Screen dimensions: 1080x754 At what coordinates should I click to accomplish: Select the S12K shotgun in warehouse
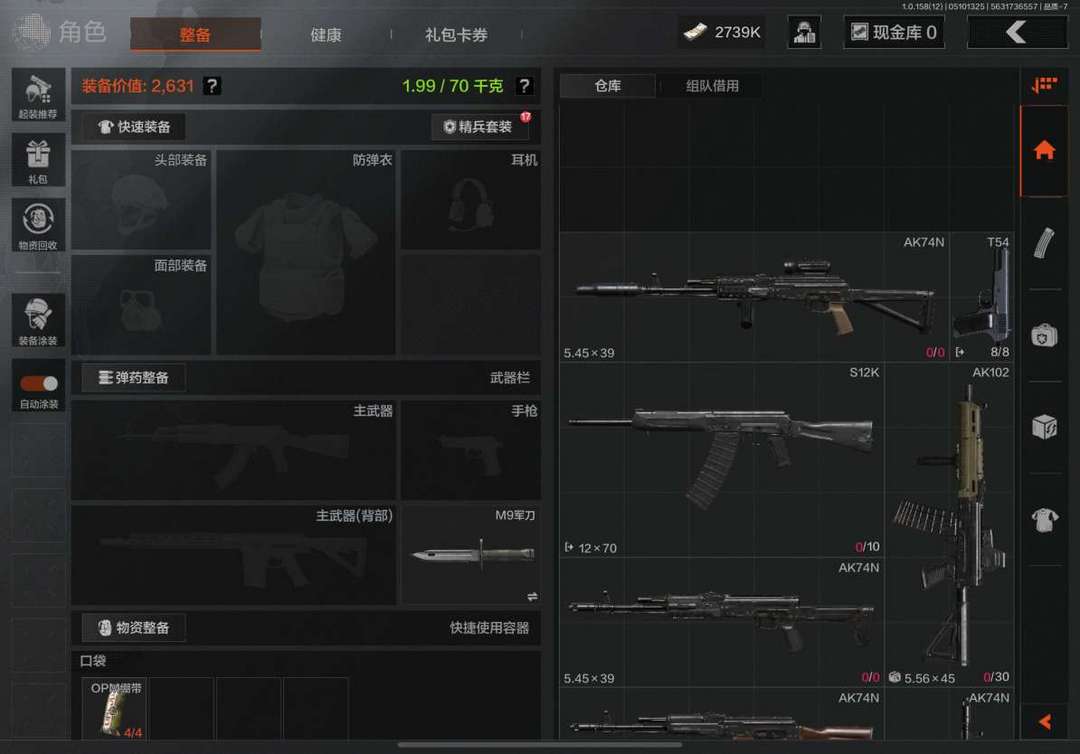pos(721,460)
